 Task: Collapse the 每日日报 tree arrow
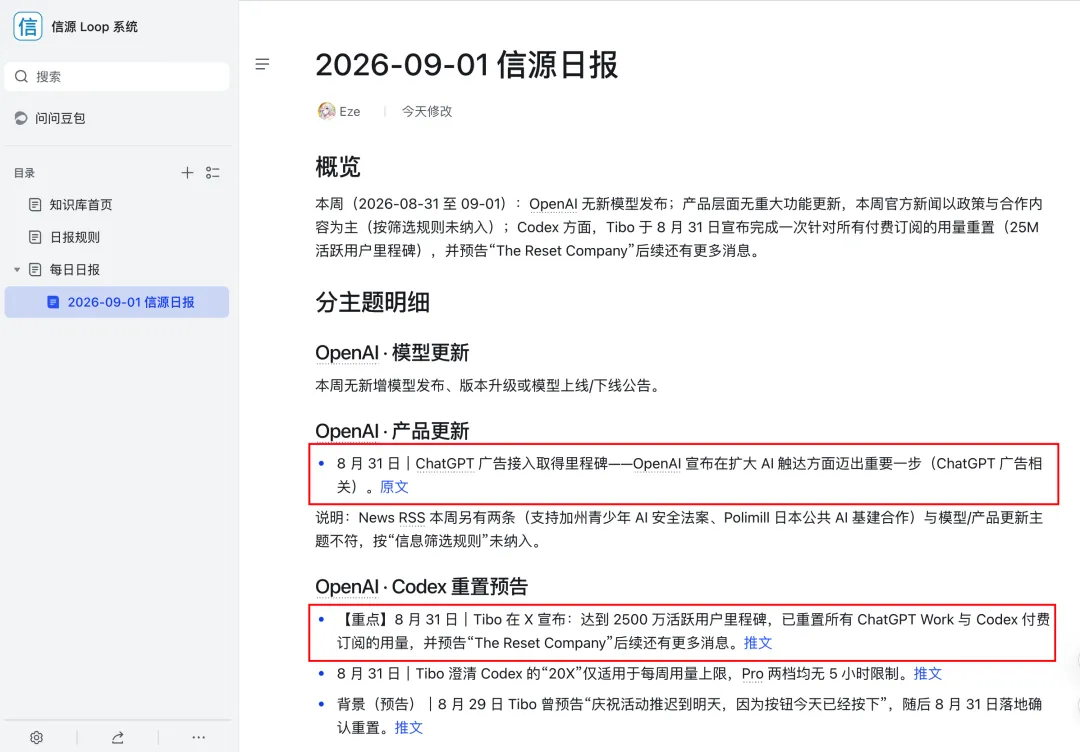point(17,269)
